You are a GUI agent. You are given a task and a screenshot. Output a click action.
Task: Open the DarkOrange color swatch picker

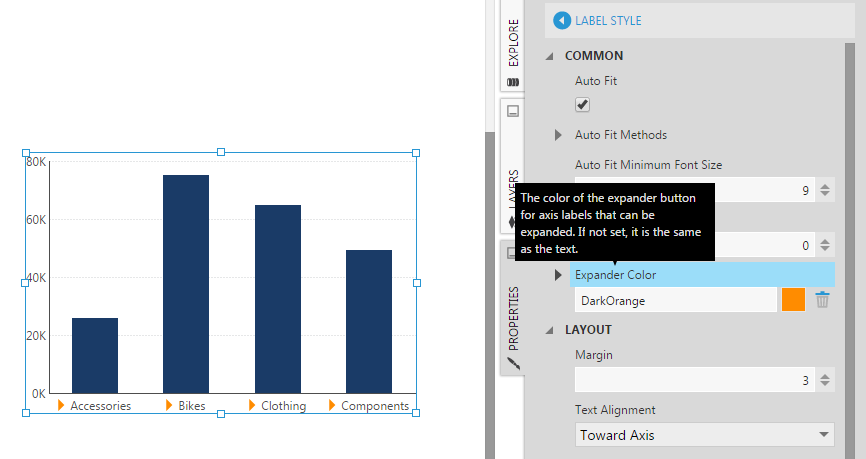pyautogui.click(x=793, y=300)
